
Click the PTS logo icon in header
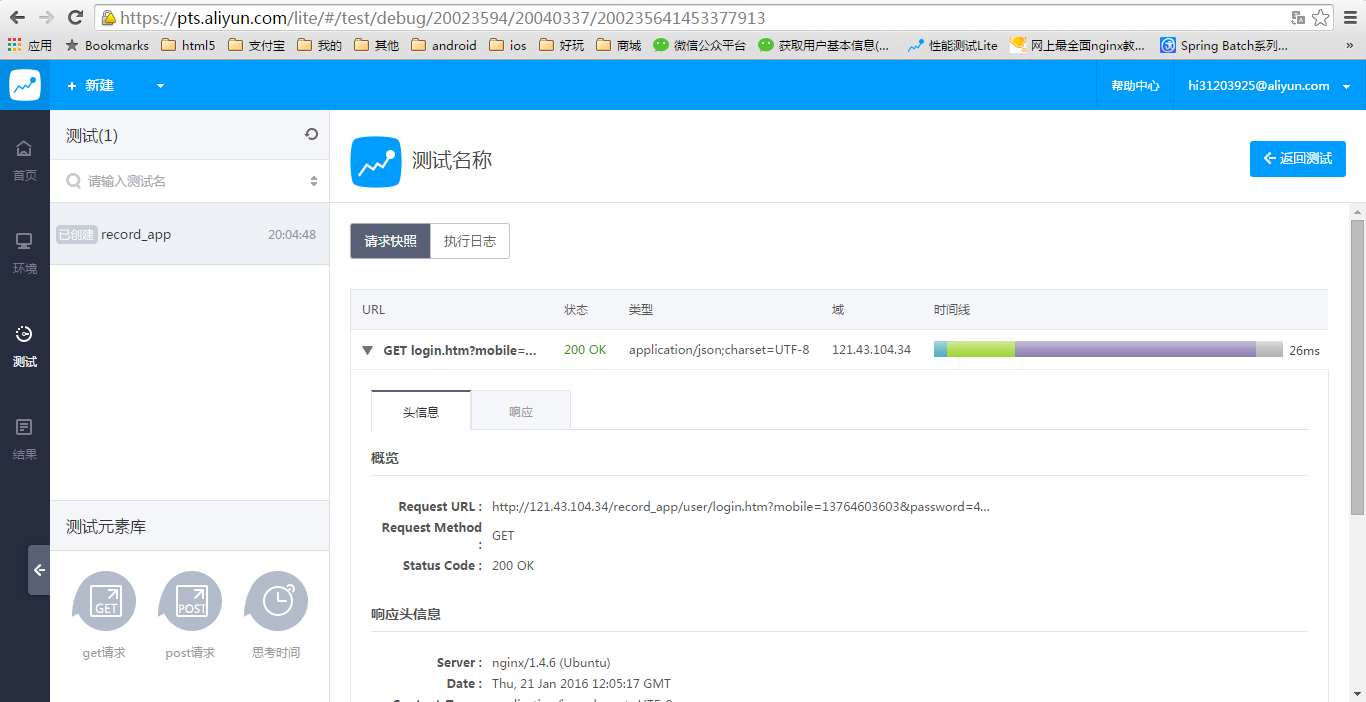pos(25,85)
